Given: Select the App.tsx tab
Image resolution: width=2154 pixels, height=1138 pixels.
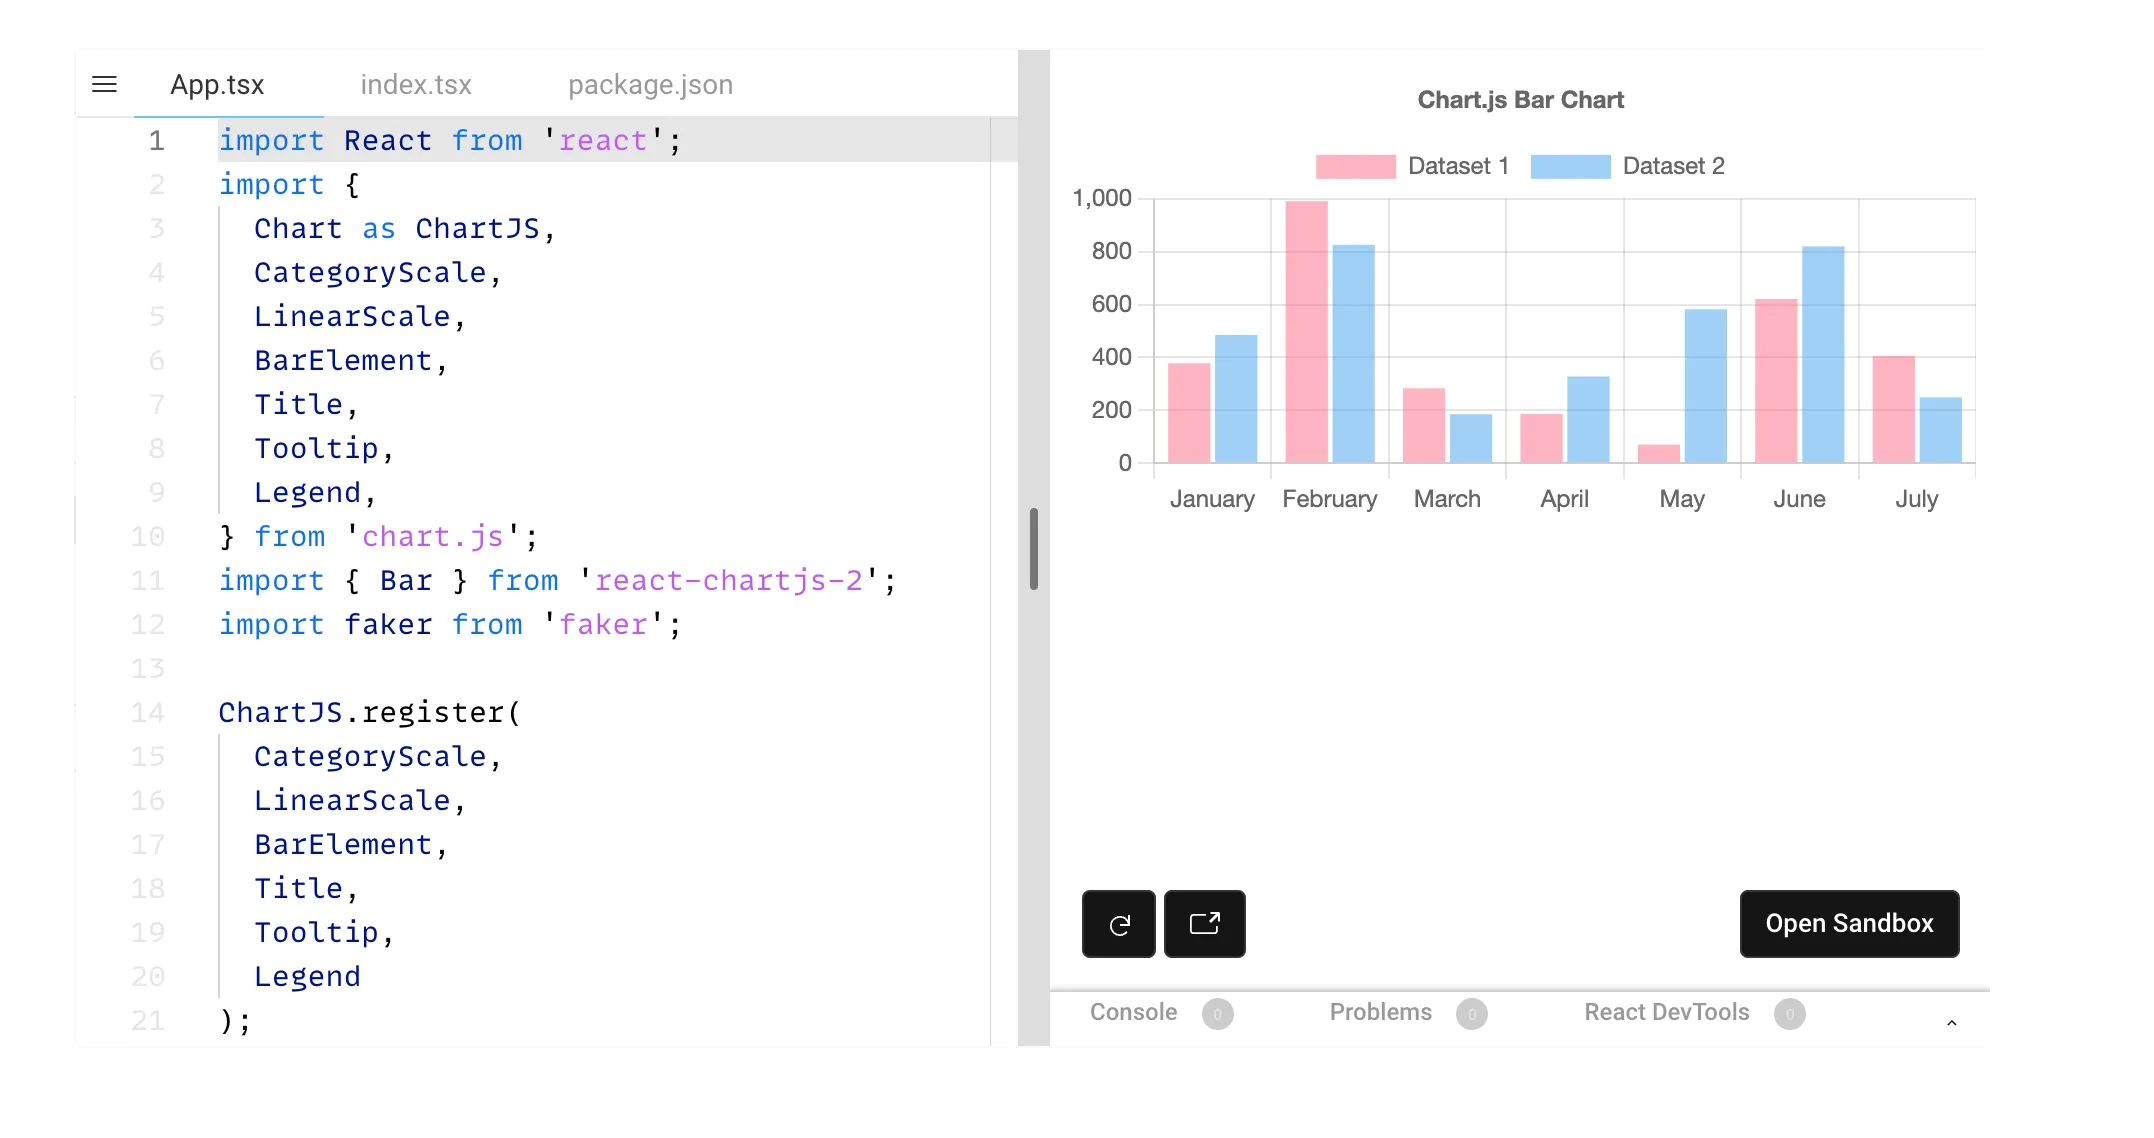Looking at the screenshot, I should coord(217,84).
